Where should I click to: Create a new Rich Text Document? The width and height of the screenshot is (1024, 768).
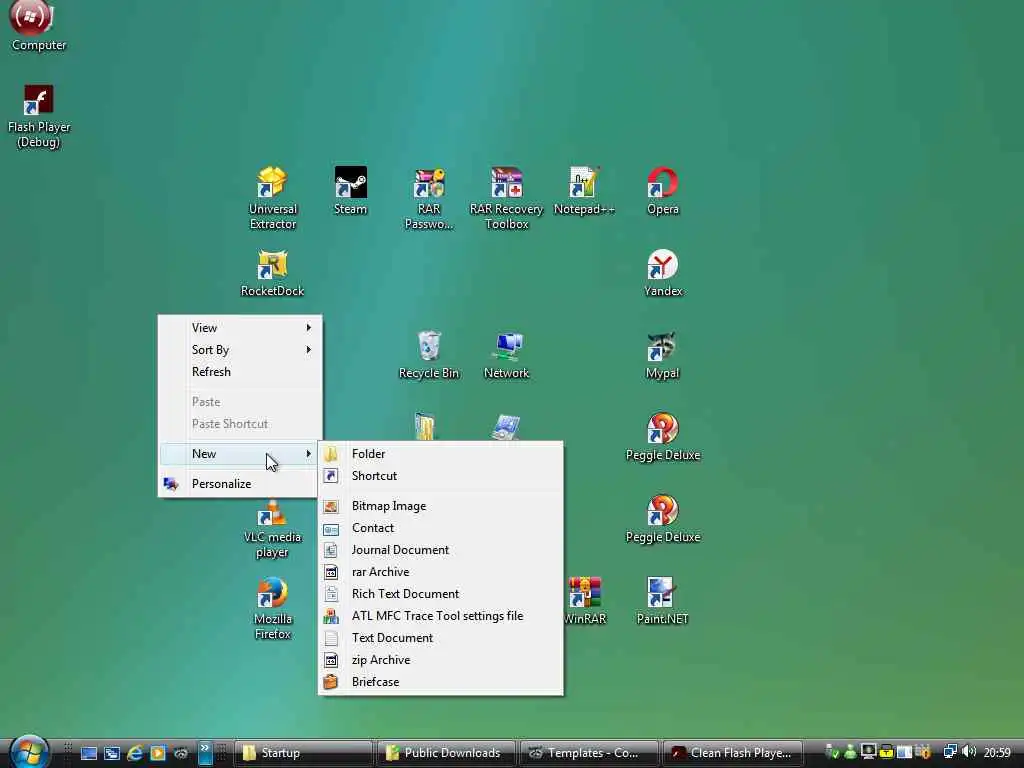click(440, 594)
